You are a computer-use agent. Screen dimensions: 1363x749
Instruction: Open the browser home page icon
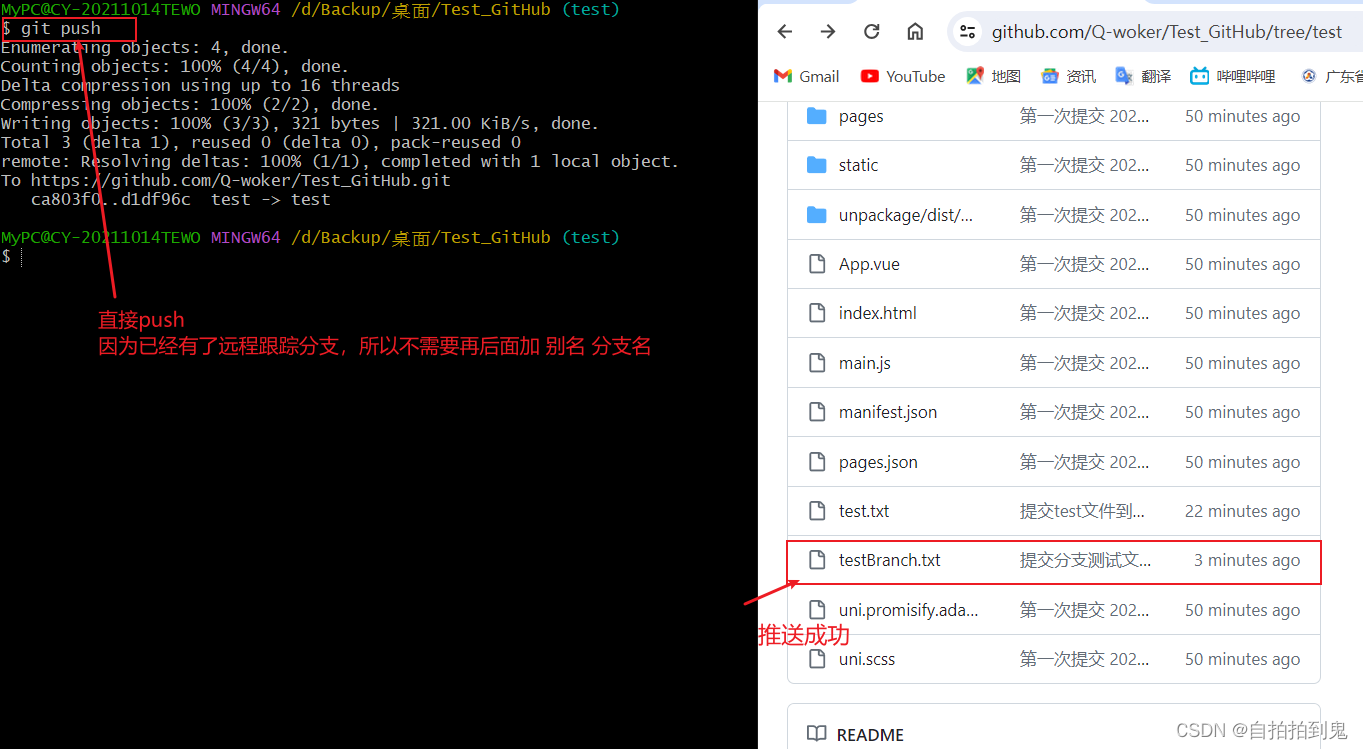point(915,32)
